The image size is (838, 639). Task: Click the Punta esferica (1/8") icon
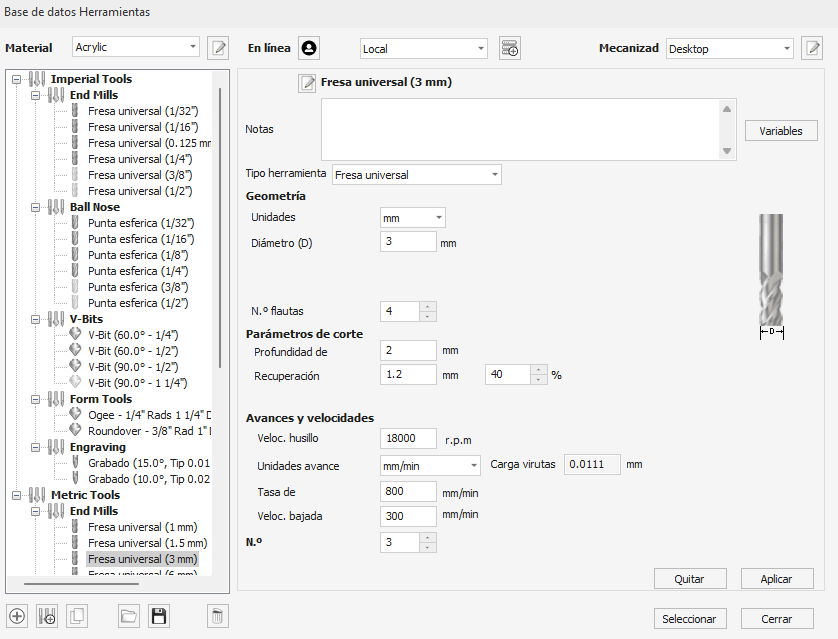[75, 255]
